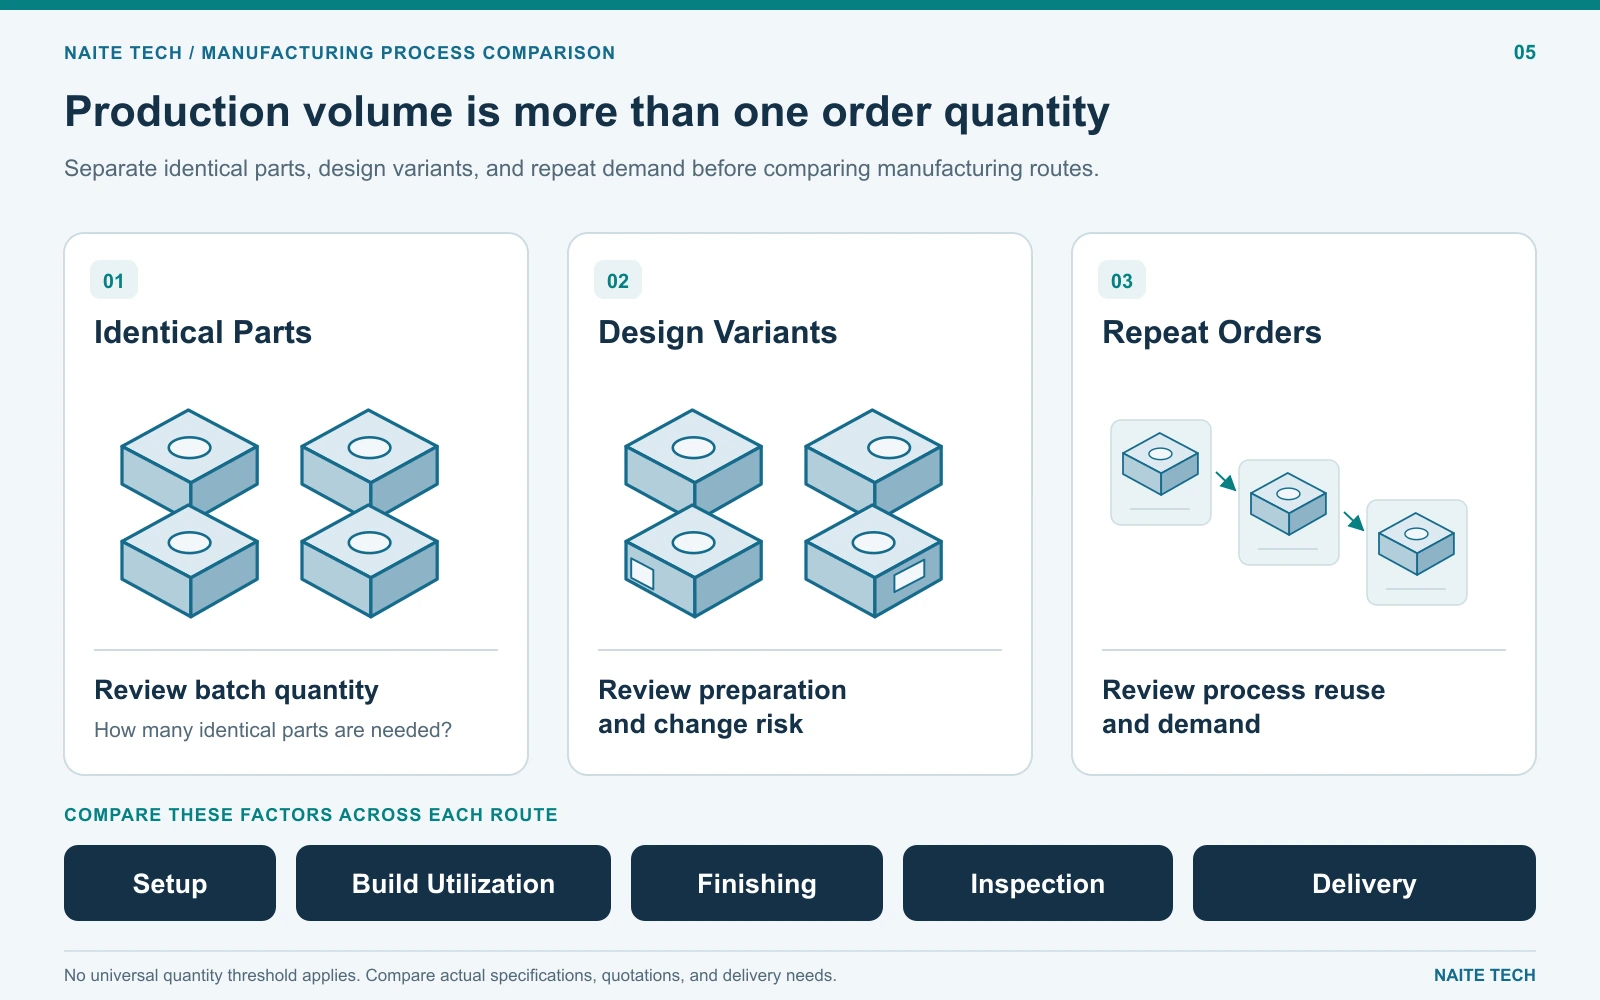Select the Repeat Orders card title
Screen dimensions: 1600x1000
[1212, 332]
